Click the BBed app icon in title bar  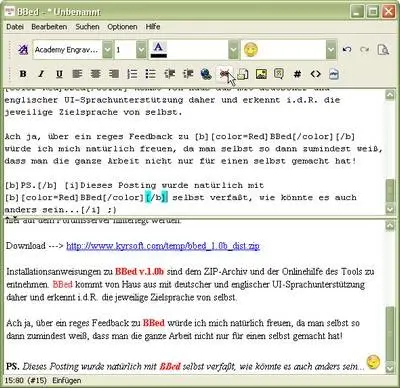point(9,12)
